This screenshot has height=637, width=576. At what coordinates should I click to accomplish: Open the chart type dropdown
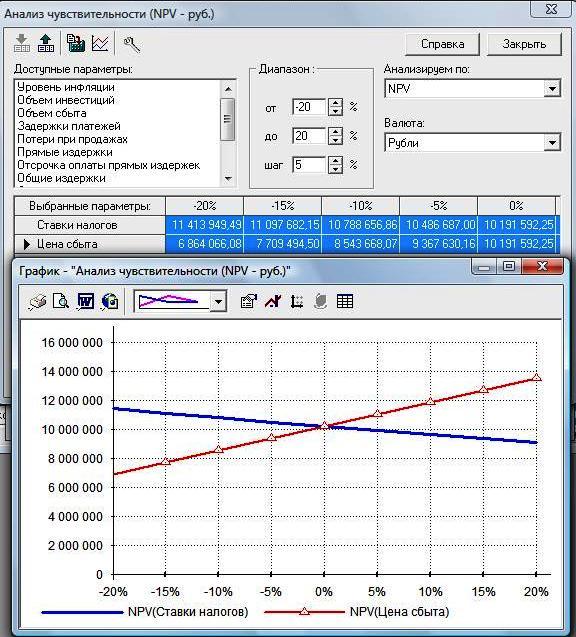[x=218, y=301]
